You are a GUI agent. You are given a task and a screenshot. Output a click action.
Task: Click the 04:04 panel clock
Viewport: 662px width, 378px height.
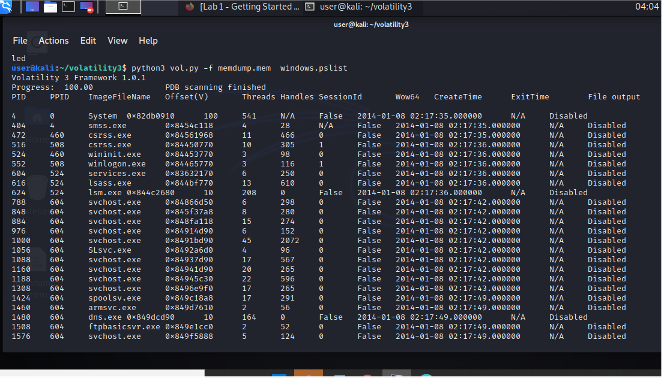tap(647, 7)
